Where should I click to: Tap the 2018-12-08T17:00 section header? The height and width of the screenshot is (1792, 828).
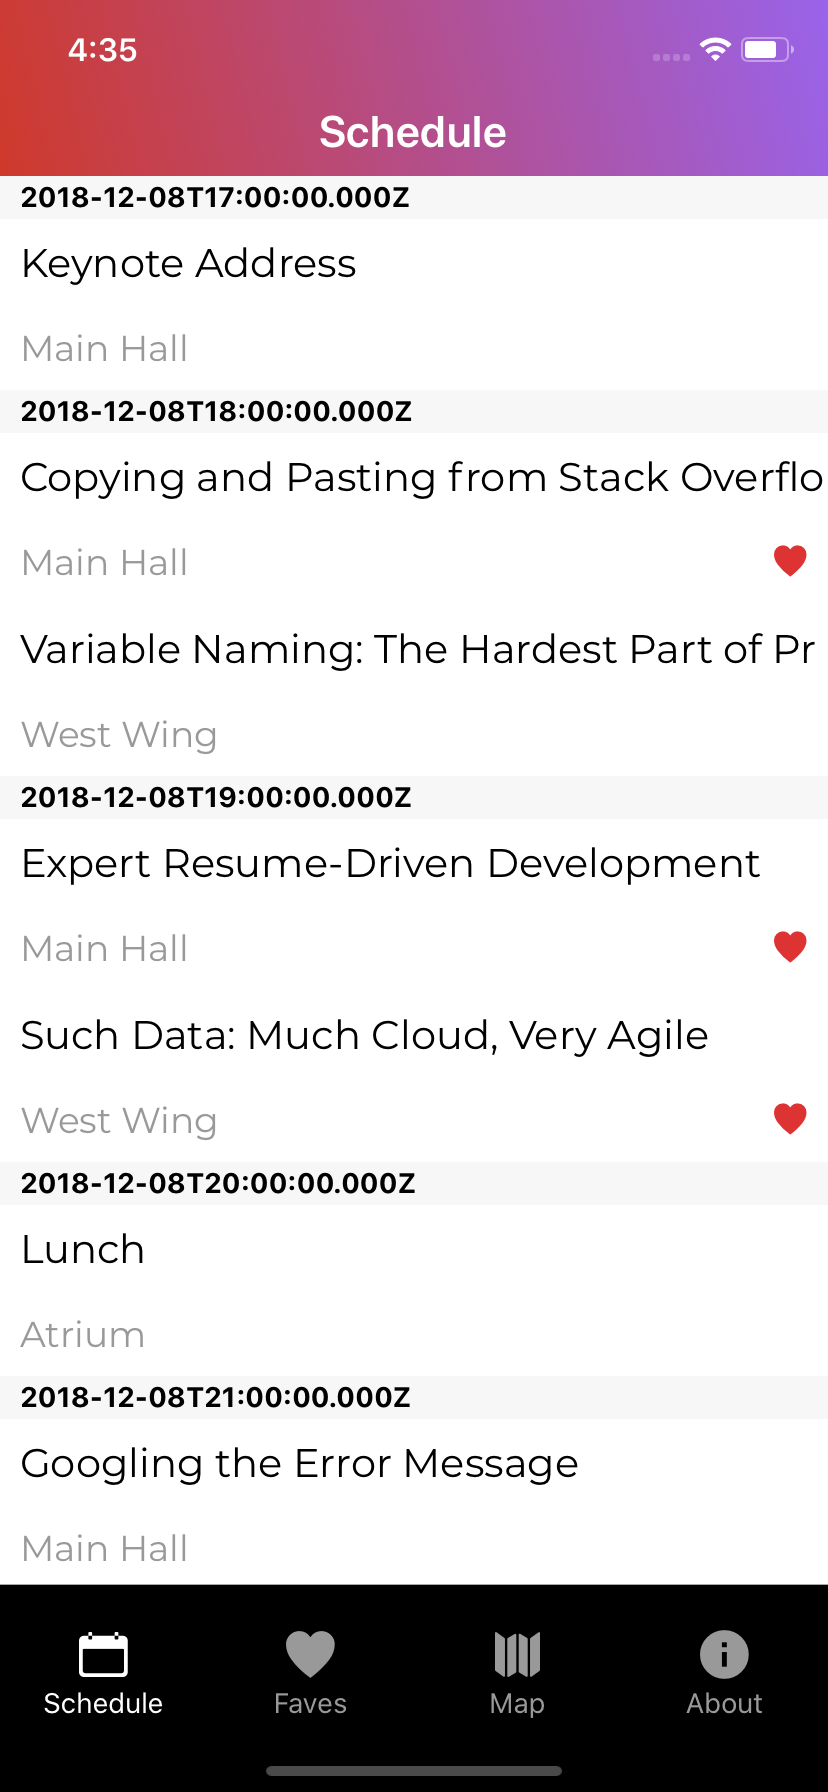point(414,197)
